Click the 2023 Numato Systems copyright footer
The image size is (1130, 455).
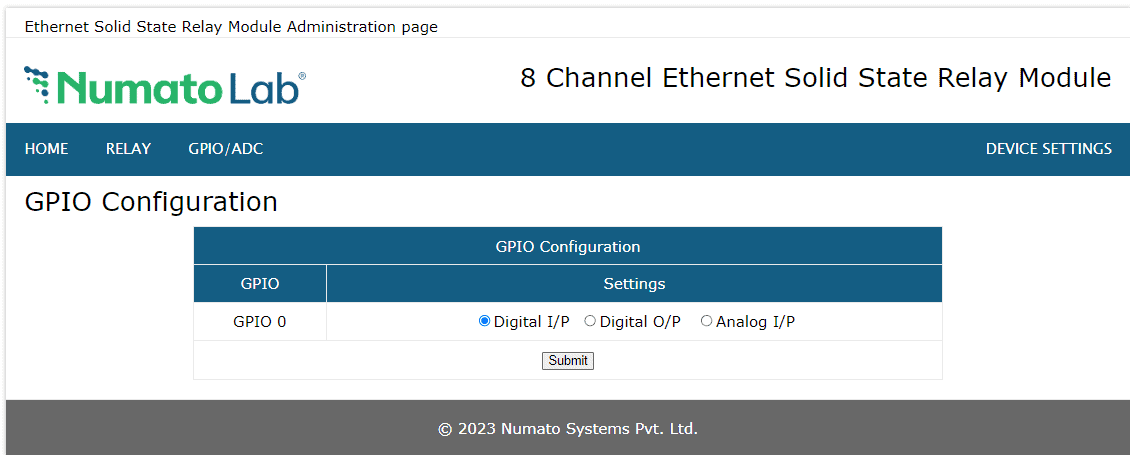click(x=567, y=429)
